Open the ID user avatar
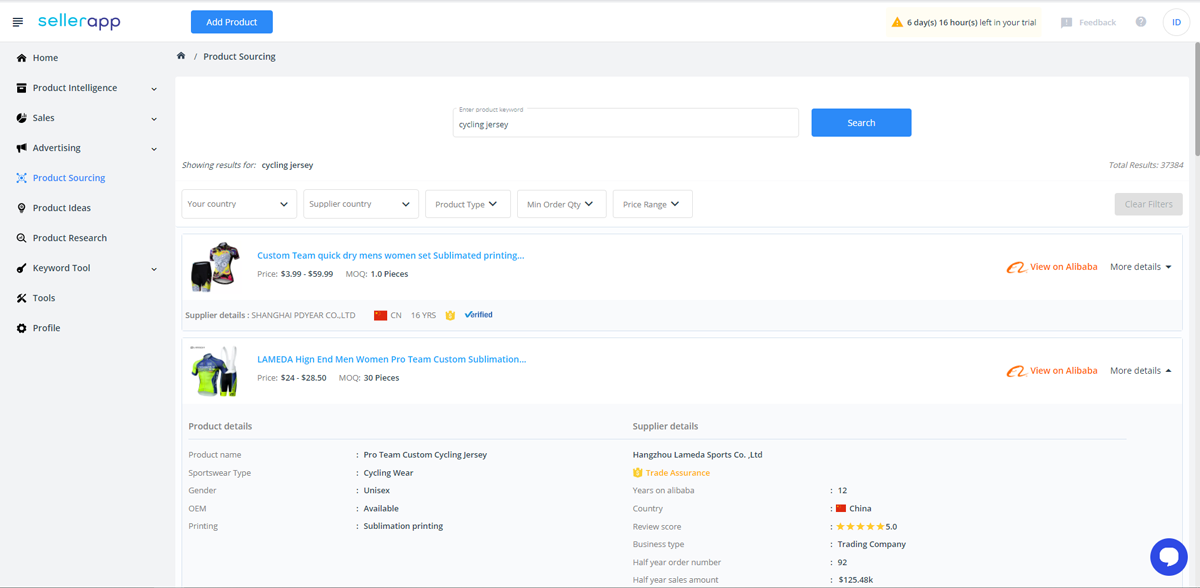The height and width of the screenshot is (588, 1200). click(x=1177, y=22)
